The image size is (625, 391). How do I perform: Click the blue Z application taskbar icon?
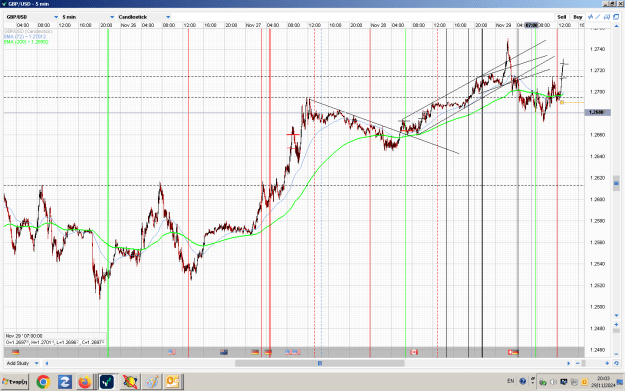pos(64,382)
